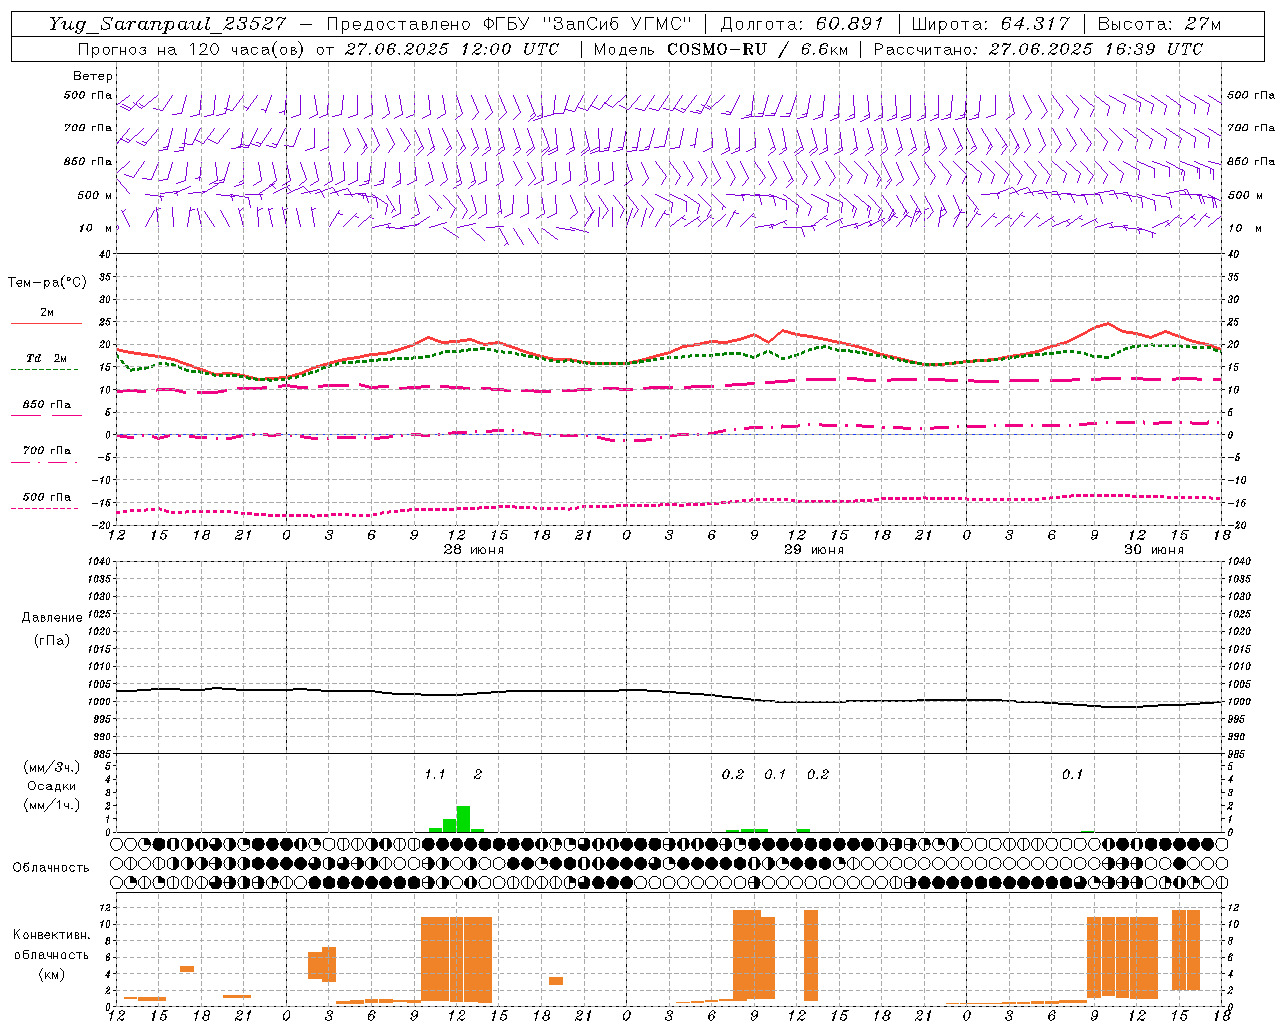The image size is (1280, 1024).
Task: Click the Облачность row label
Action: (x=51, y=868)
